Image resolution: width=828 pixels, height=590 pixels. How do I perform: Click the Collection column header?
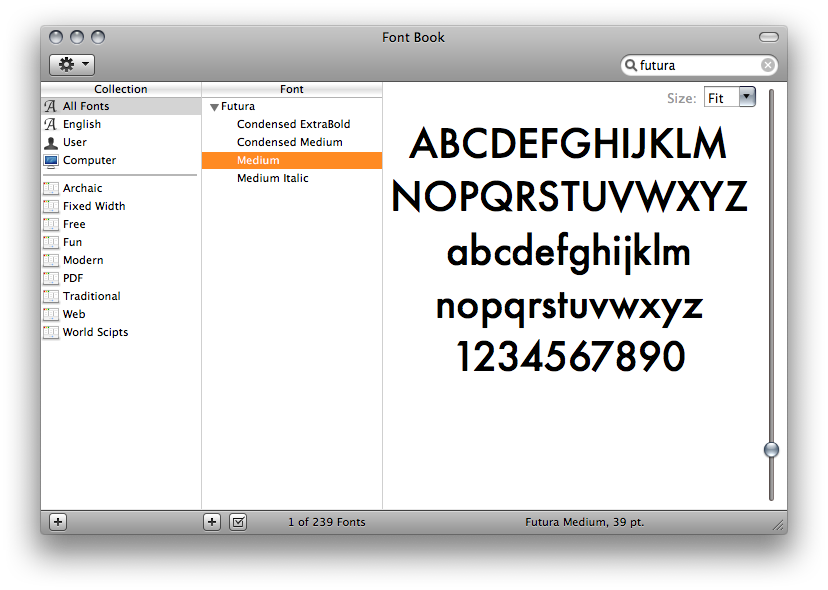point(121,89)
